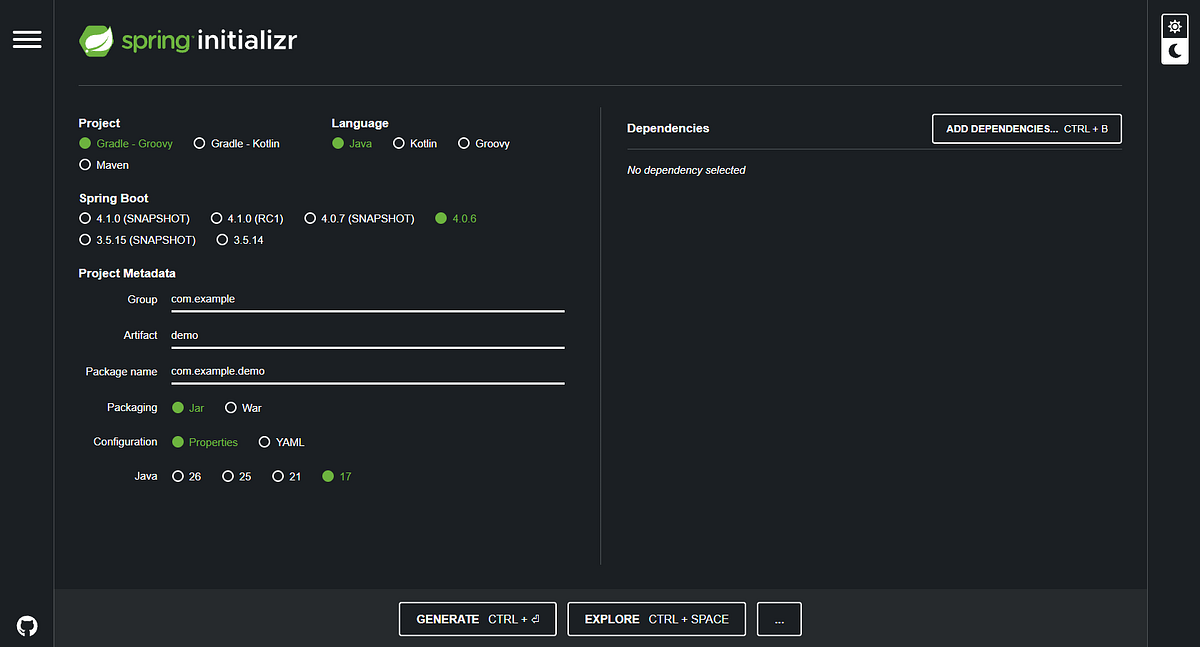Select War packaging
1200x647 pixels.
click(243, 408)
